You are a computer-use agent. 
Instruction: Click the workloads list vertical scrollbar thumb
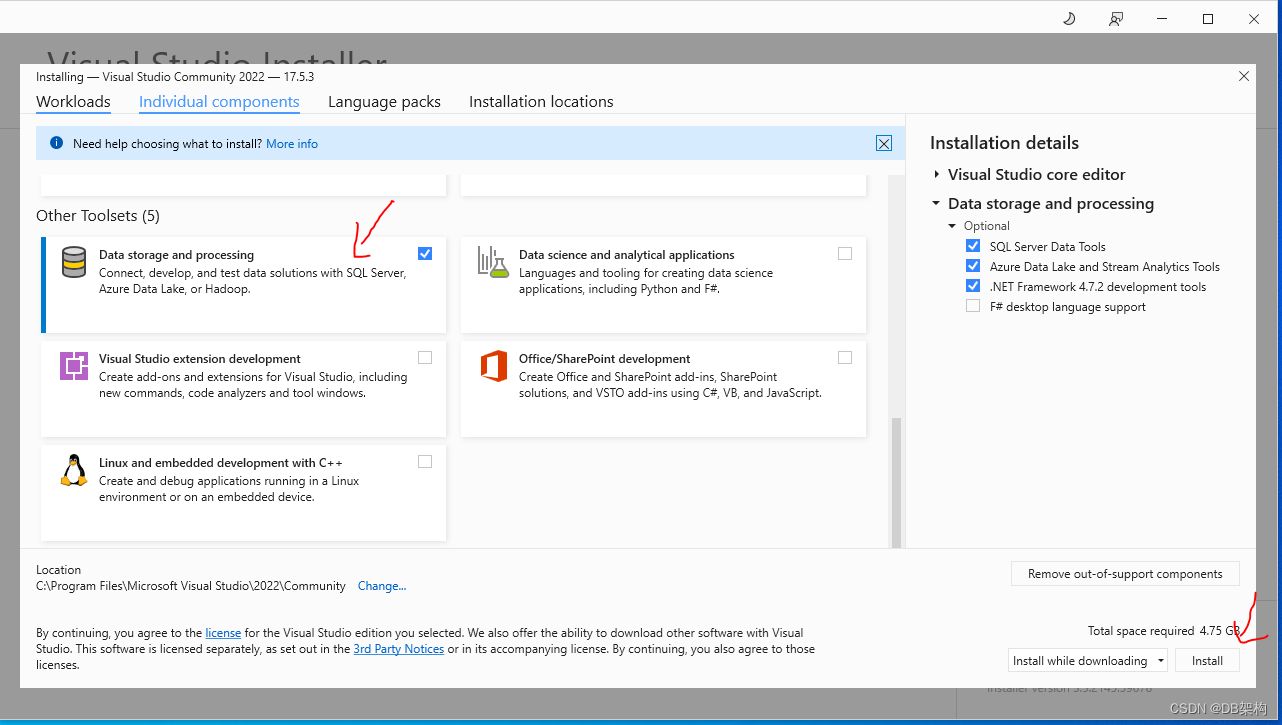tap(896, 481)
